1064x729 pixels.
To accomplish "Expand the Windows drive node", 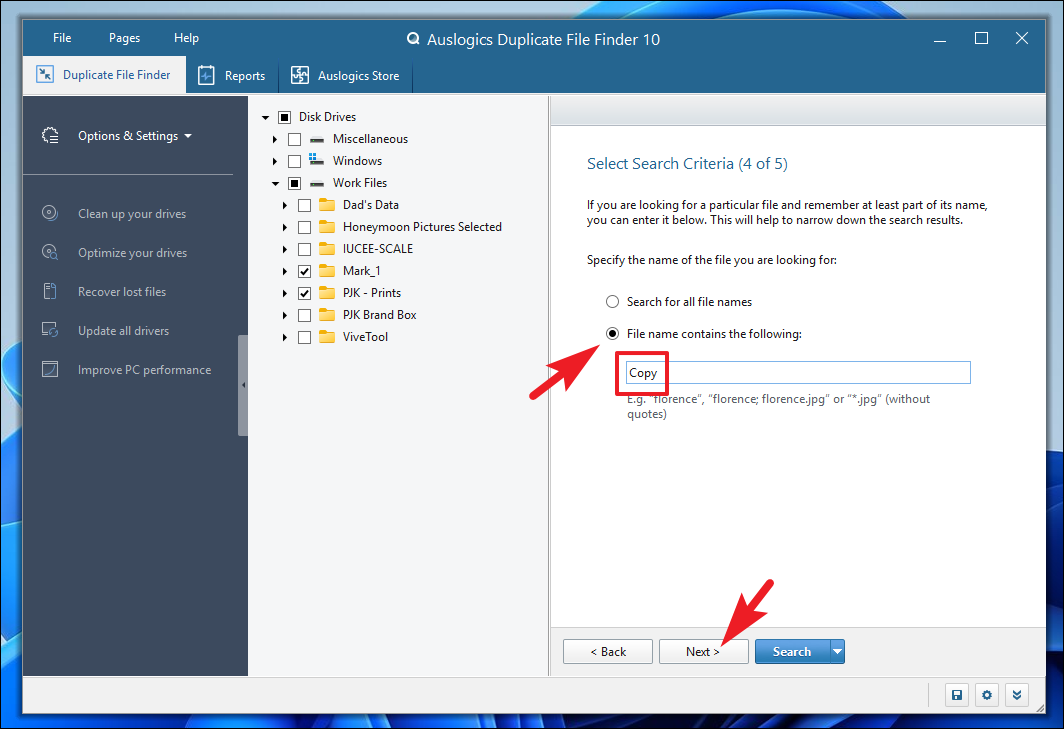I will (275, 161).
